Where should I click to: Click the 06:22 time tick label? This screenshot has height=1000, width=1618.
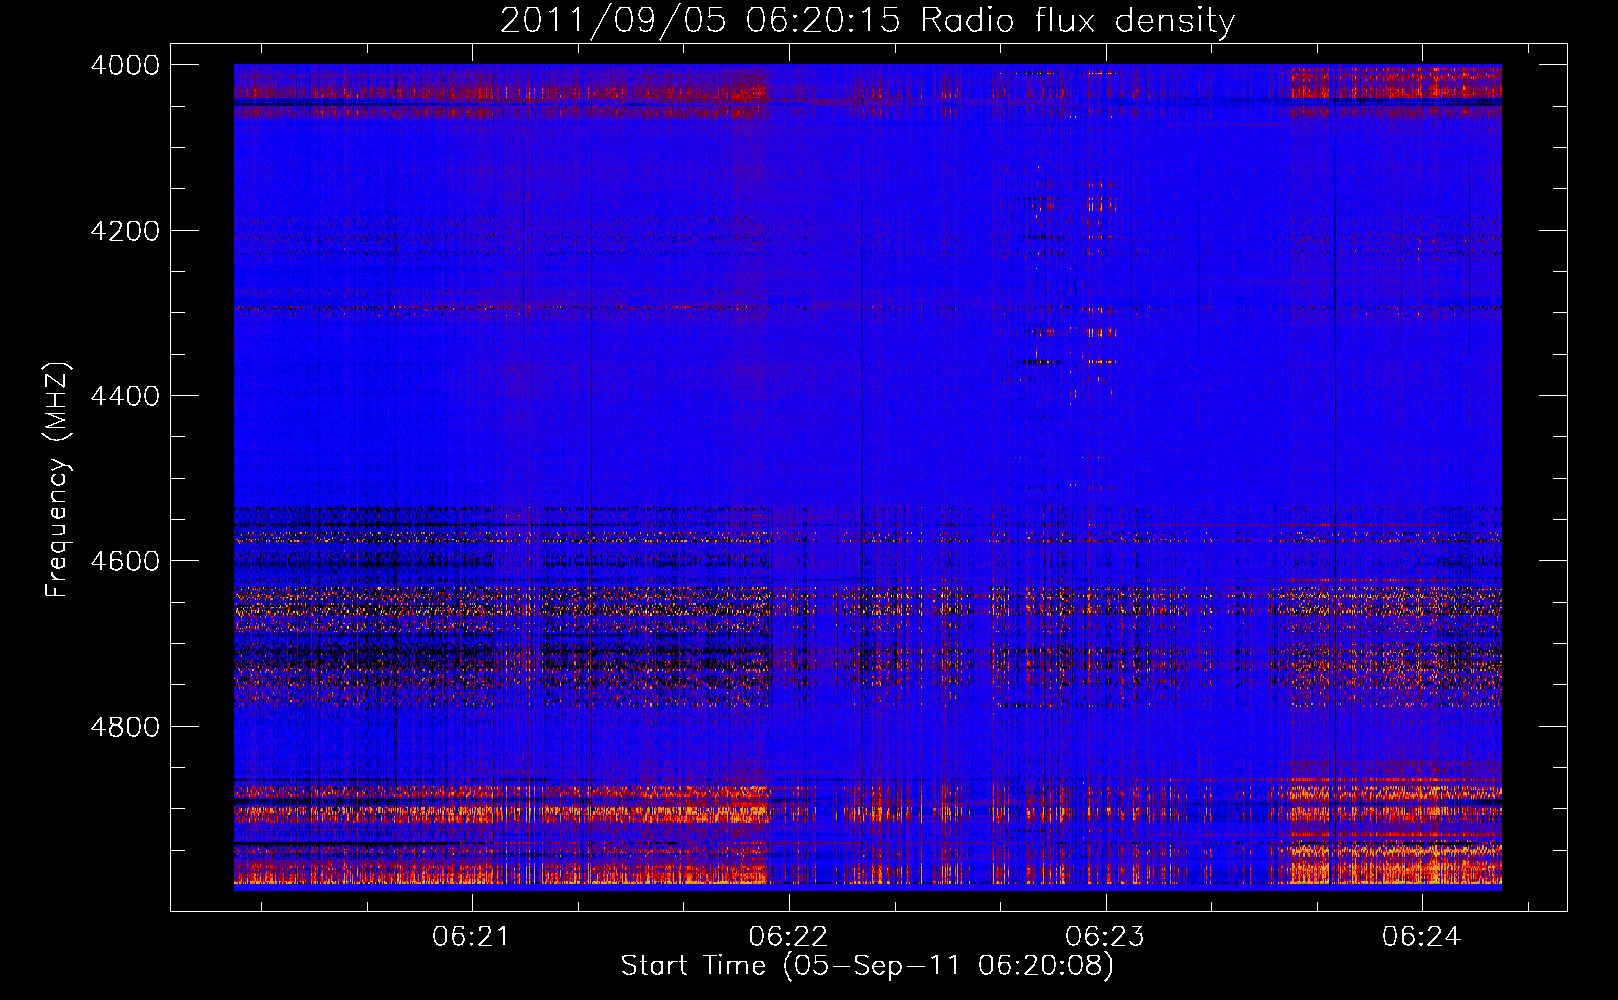point(789,937)
